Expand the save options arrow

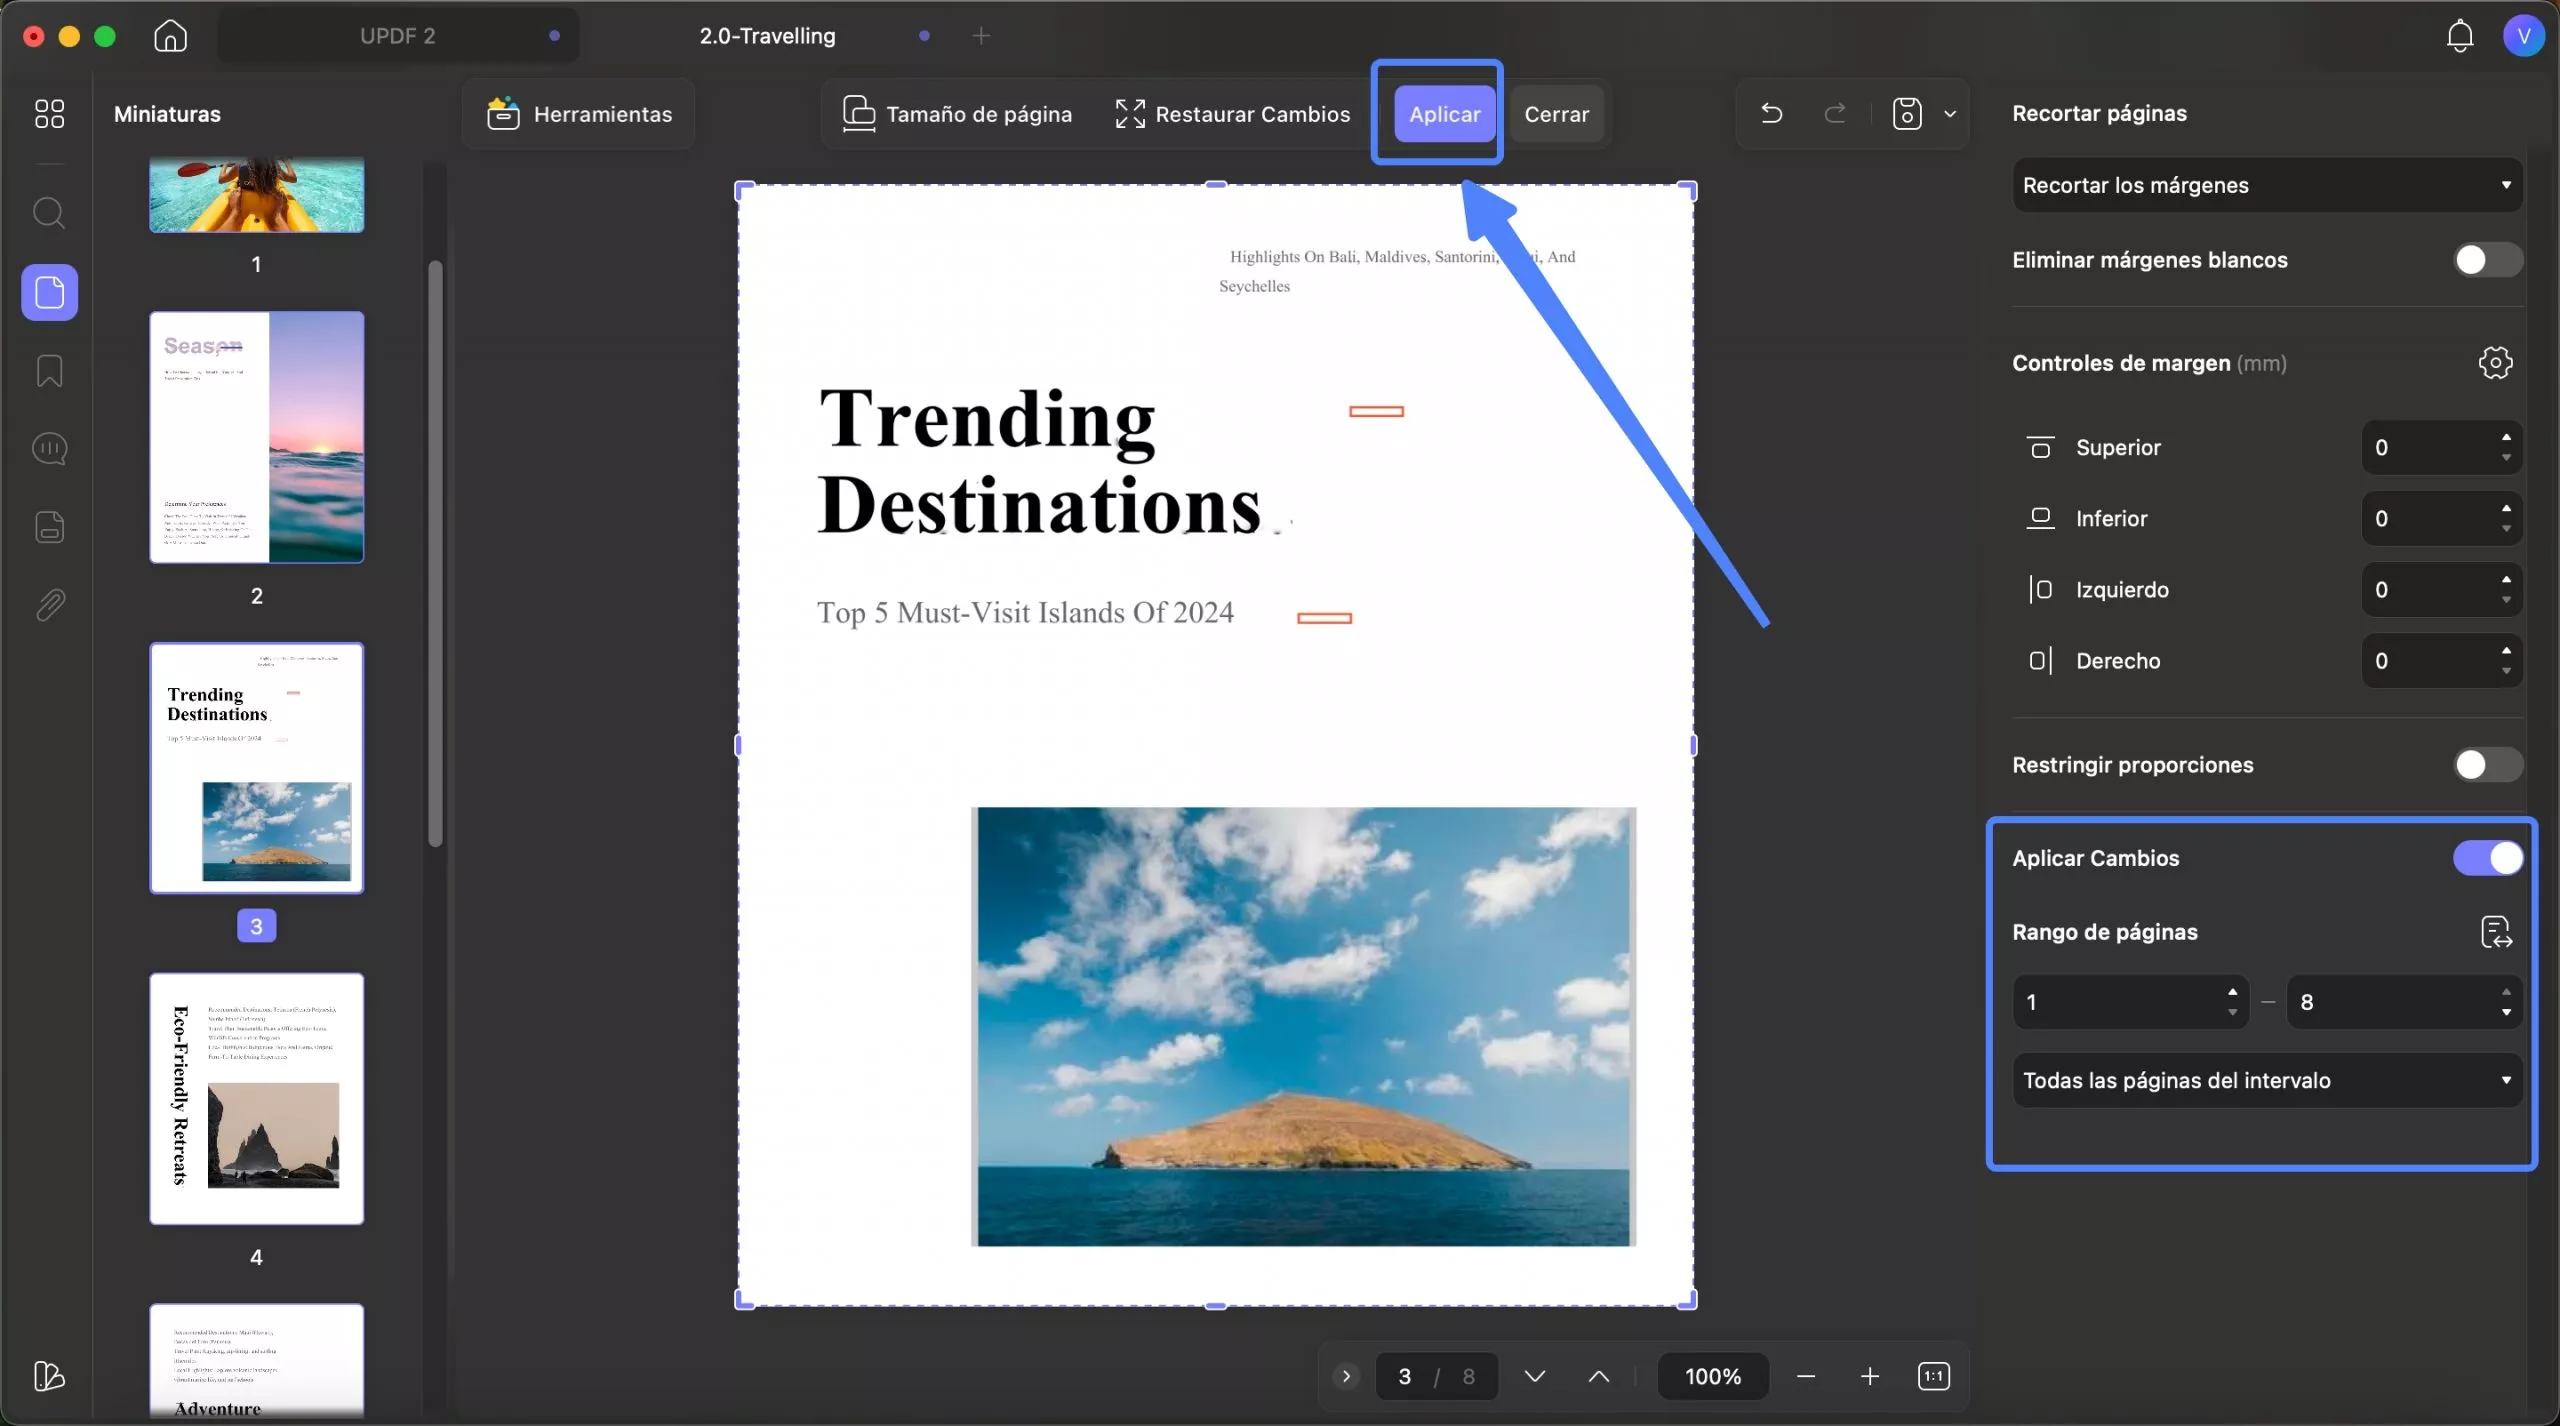pos(1949,113)
